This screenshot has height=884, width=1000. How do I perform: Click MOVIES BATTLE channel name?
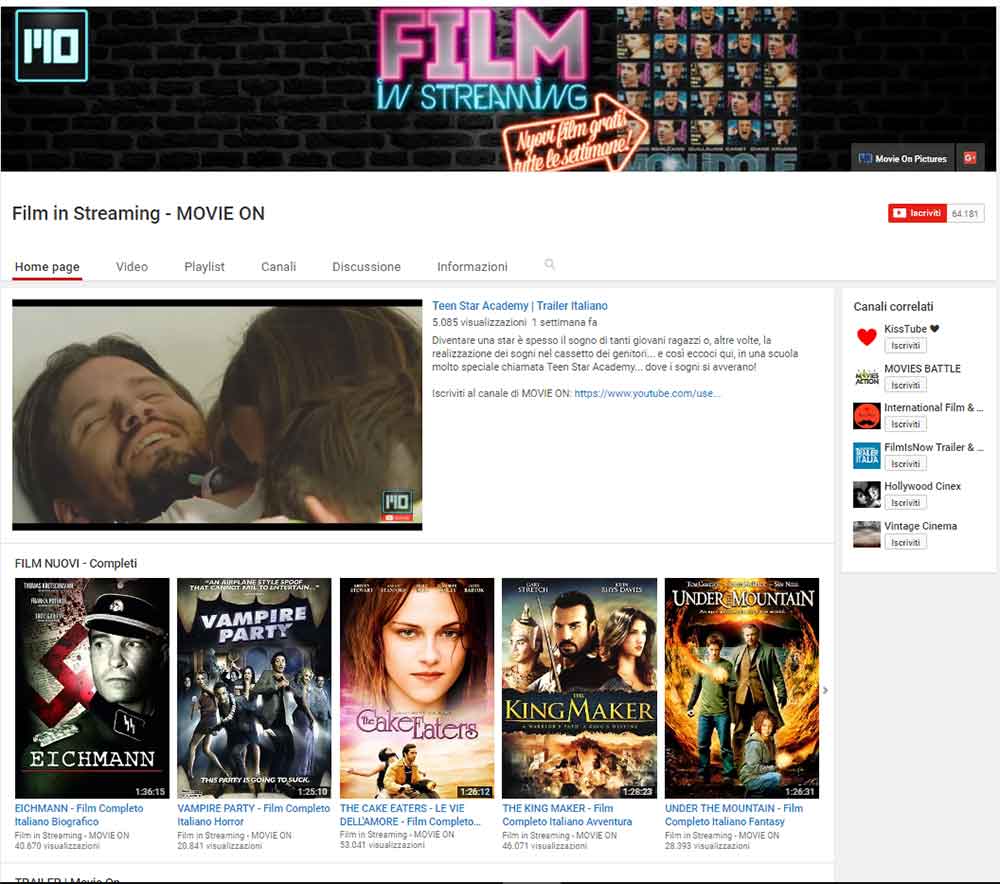click(x=922, y=368)
